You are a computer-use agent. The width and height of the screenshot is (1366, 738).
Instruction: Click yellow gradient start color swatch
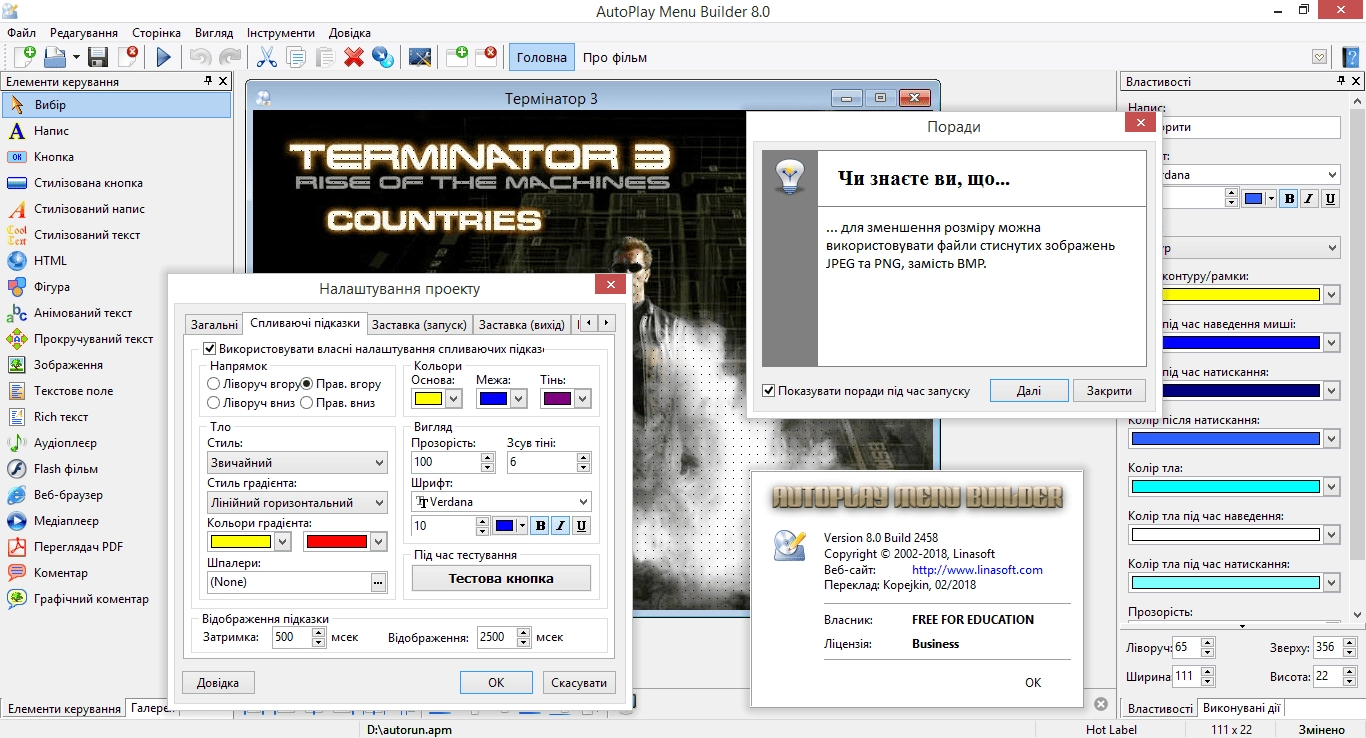tap(240, 541)
